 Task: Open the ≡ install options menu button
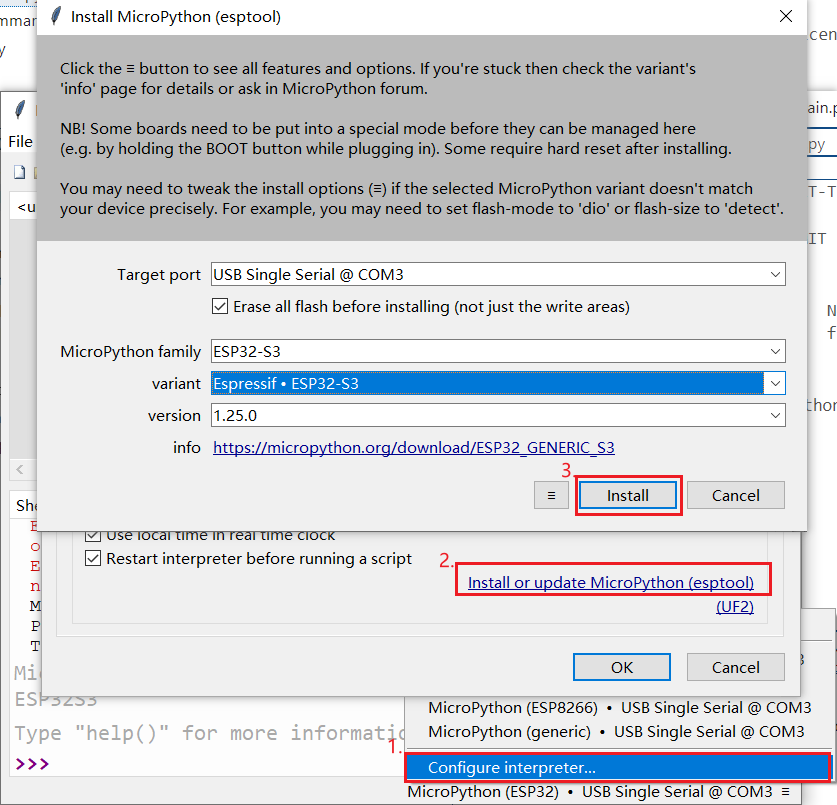pyautogui.click(x=551, y=495)
